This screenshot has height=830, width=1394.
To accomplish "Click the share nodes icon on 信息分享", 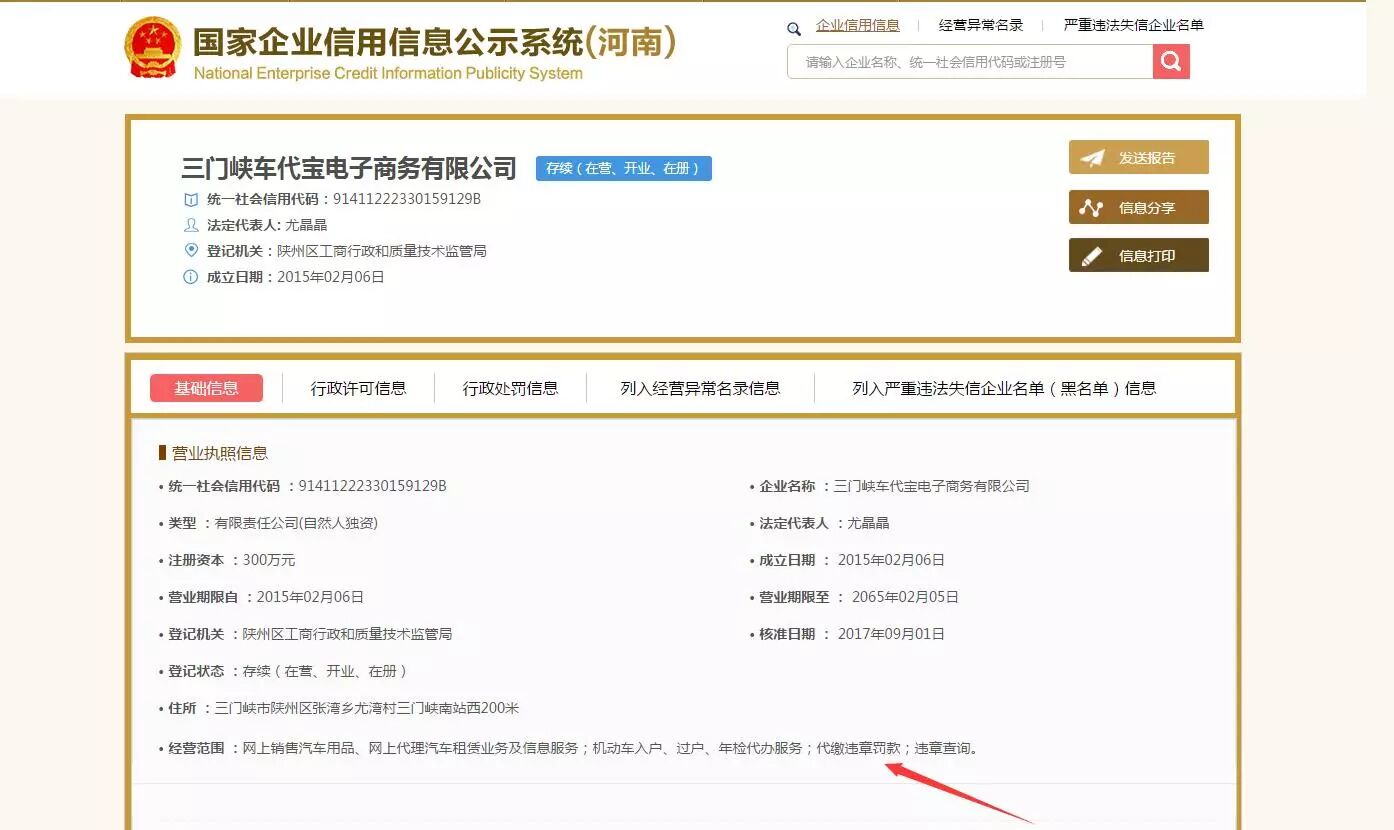I will pyautogui.click(x=1091, y=208).
